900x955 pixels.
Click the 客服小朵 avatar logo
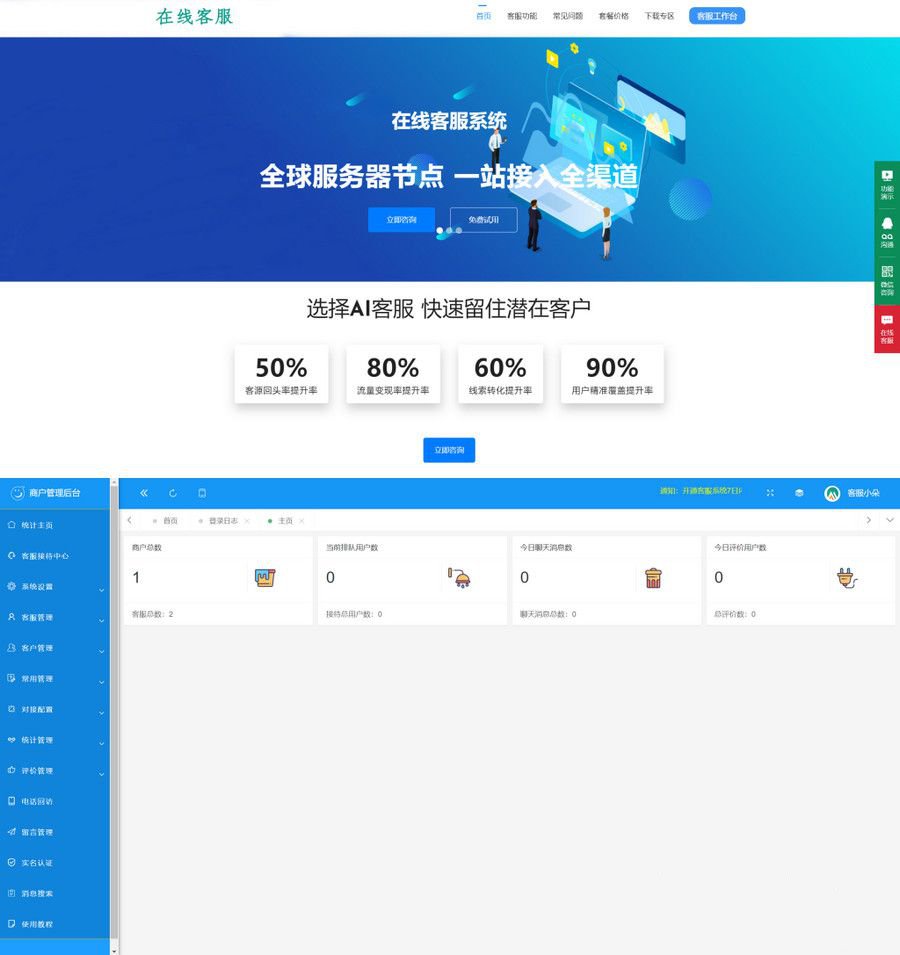(x=833, y=492)
